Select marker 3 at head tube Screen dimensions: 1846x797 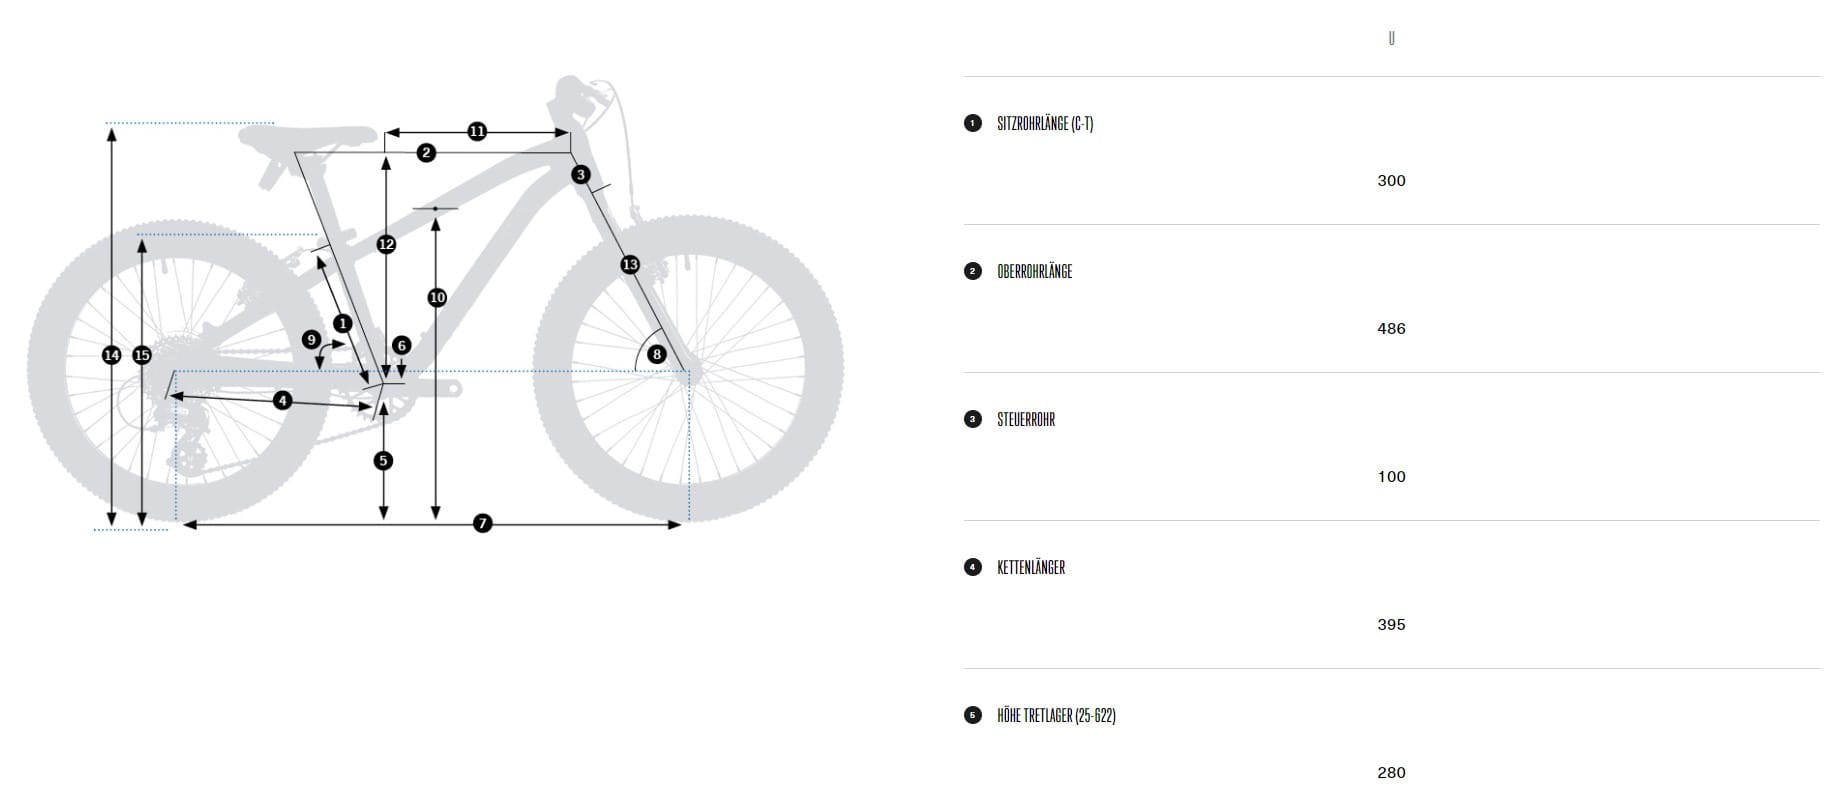(581, 175)
